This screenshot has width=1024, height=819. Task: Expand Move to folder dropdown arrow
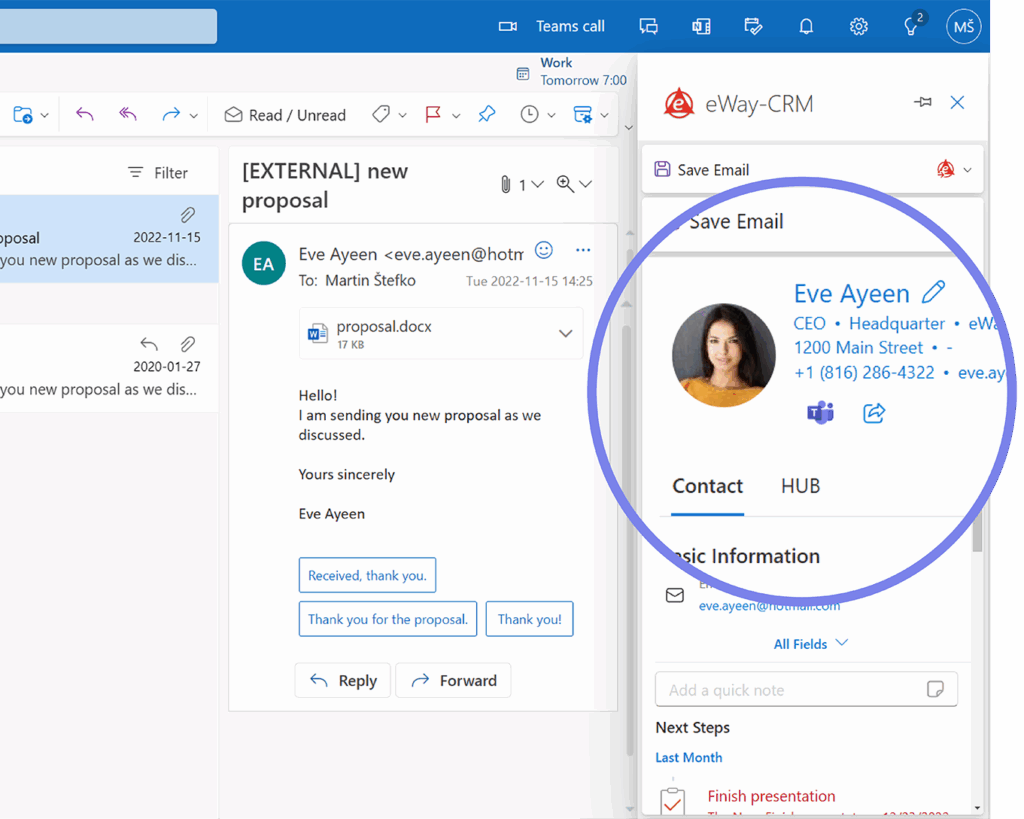pos(44,116)
